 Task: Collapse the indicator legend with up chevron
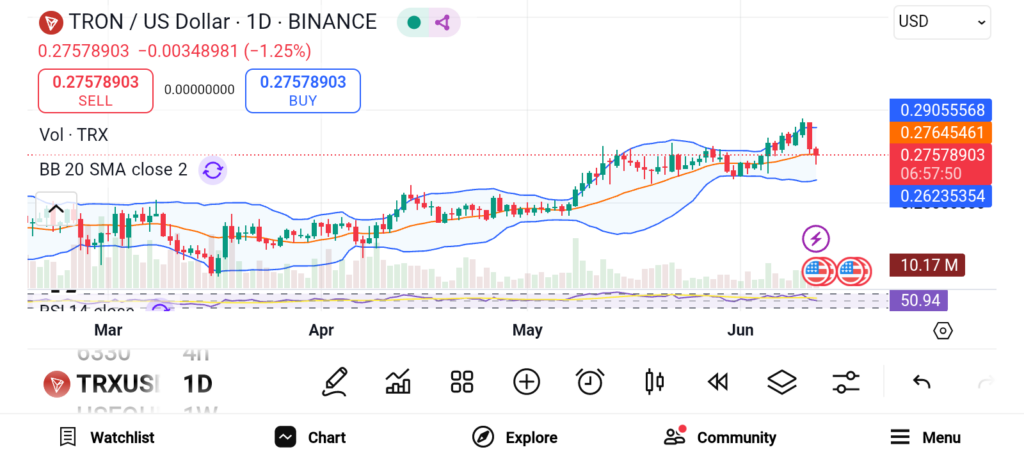[x=56, y=209]
